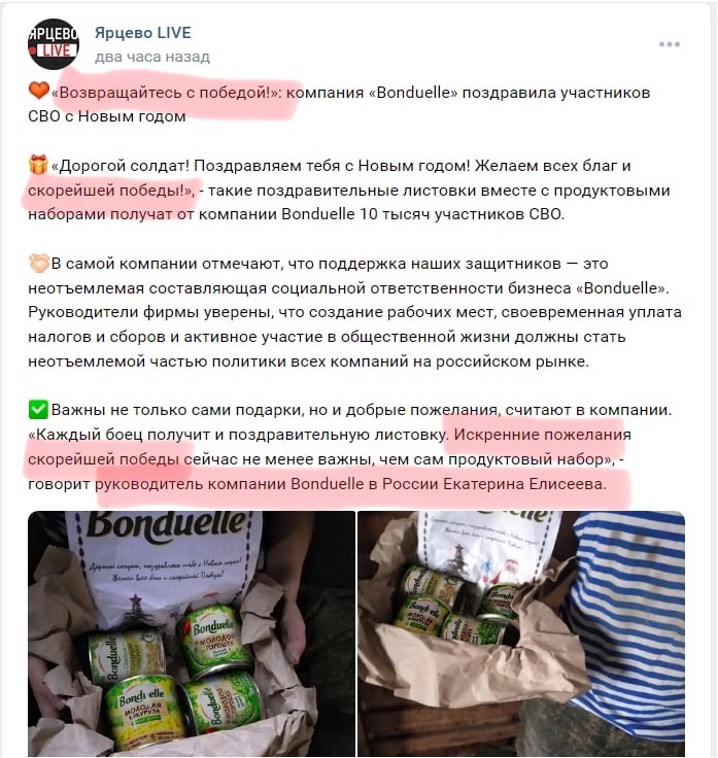Click the green checkmark emoji
718x758 pixels.
38,409
